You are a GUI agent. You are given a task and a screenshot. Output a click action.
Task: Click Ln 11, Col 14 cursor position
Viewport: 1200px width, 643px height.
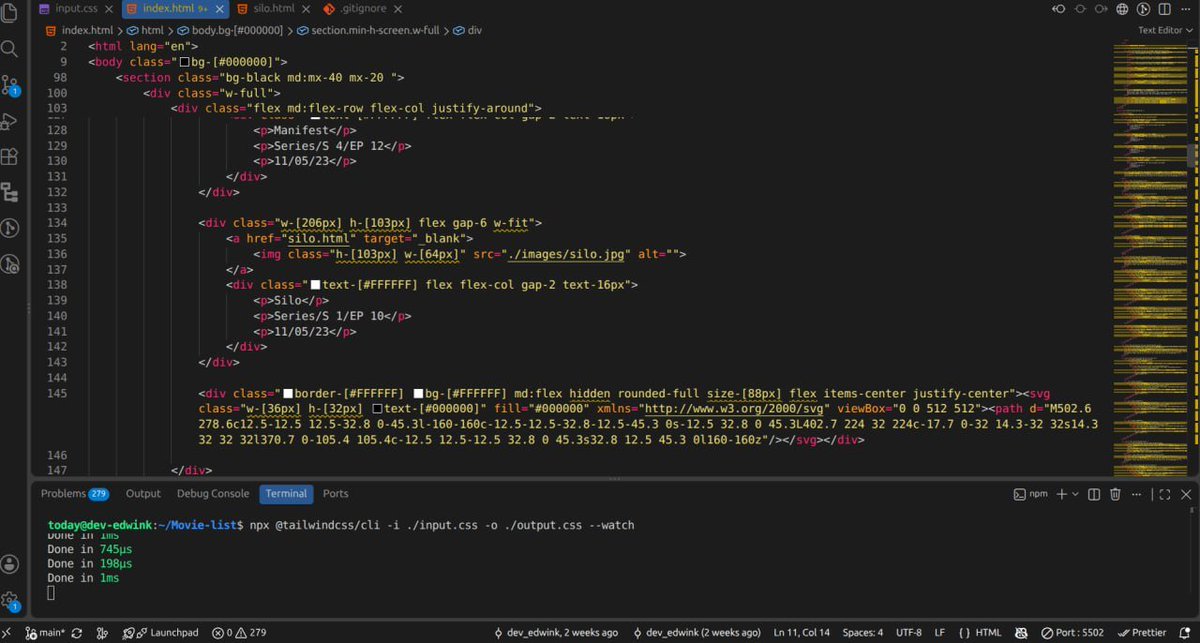click(x=802, y=633)
